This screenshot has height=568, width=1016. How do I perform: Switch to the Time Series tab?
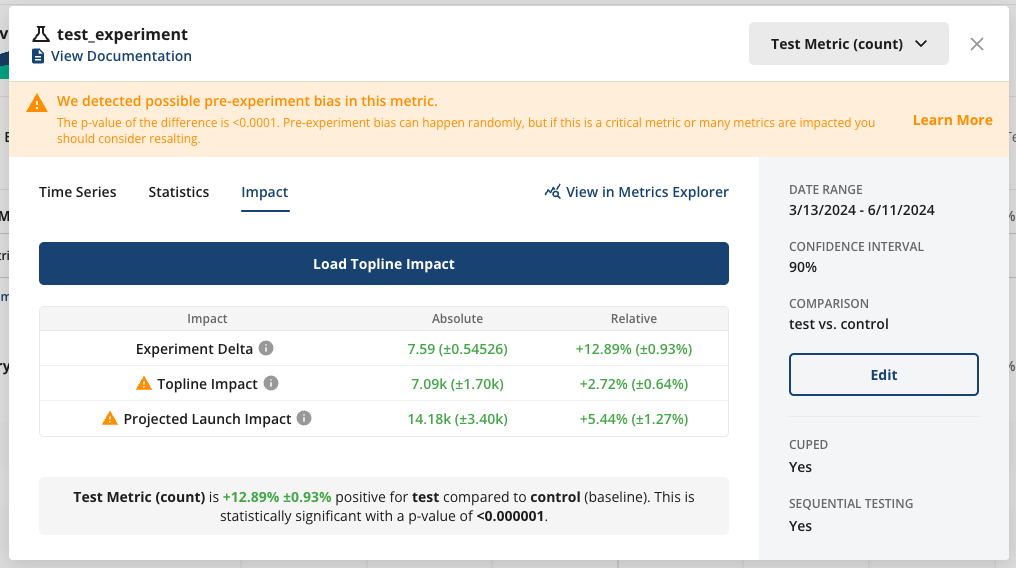77,192
